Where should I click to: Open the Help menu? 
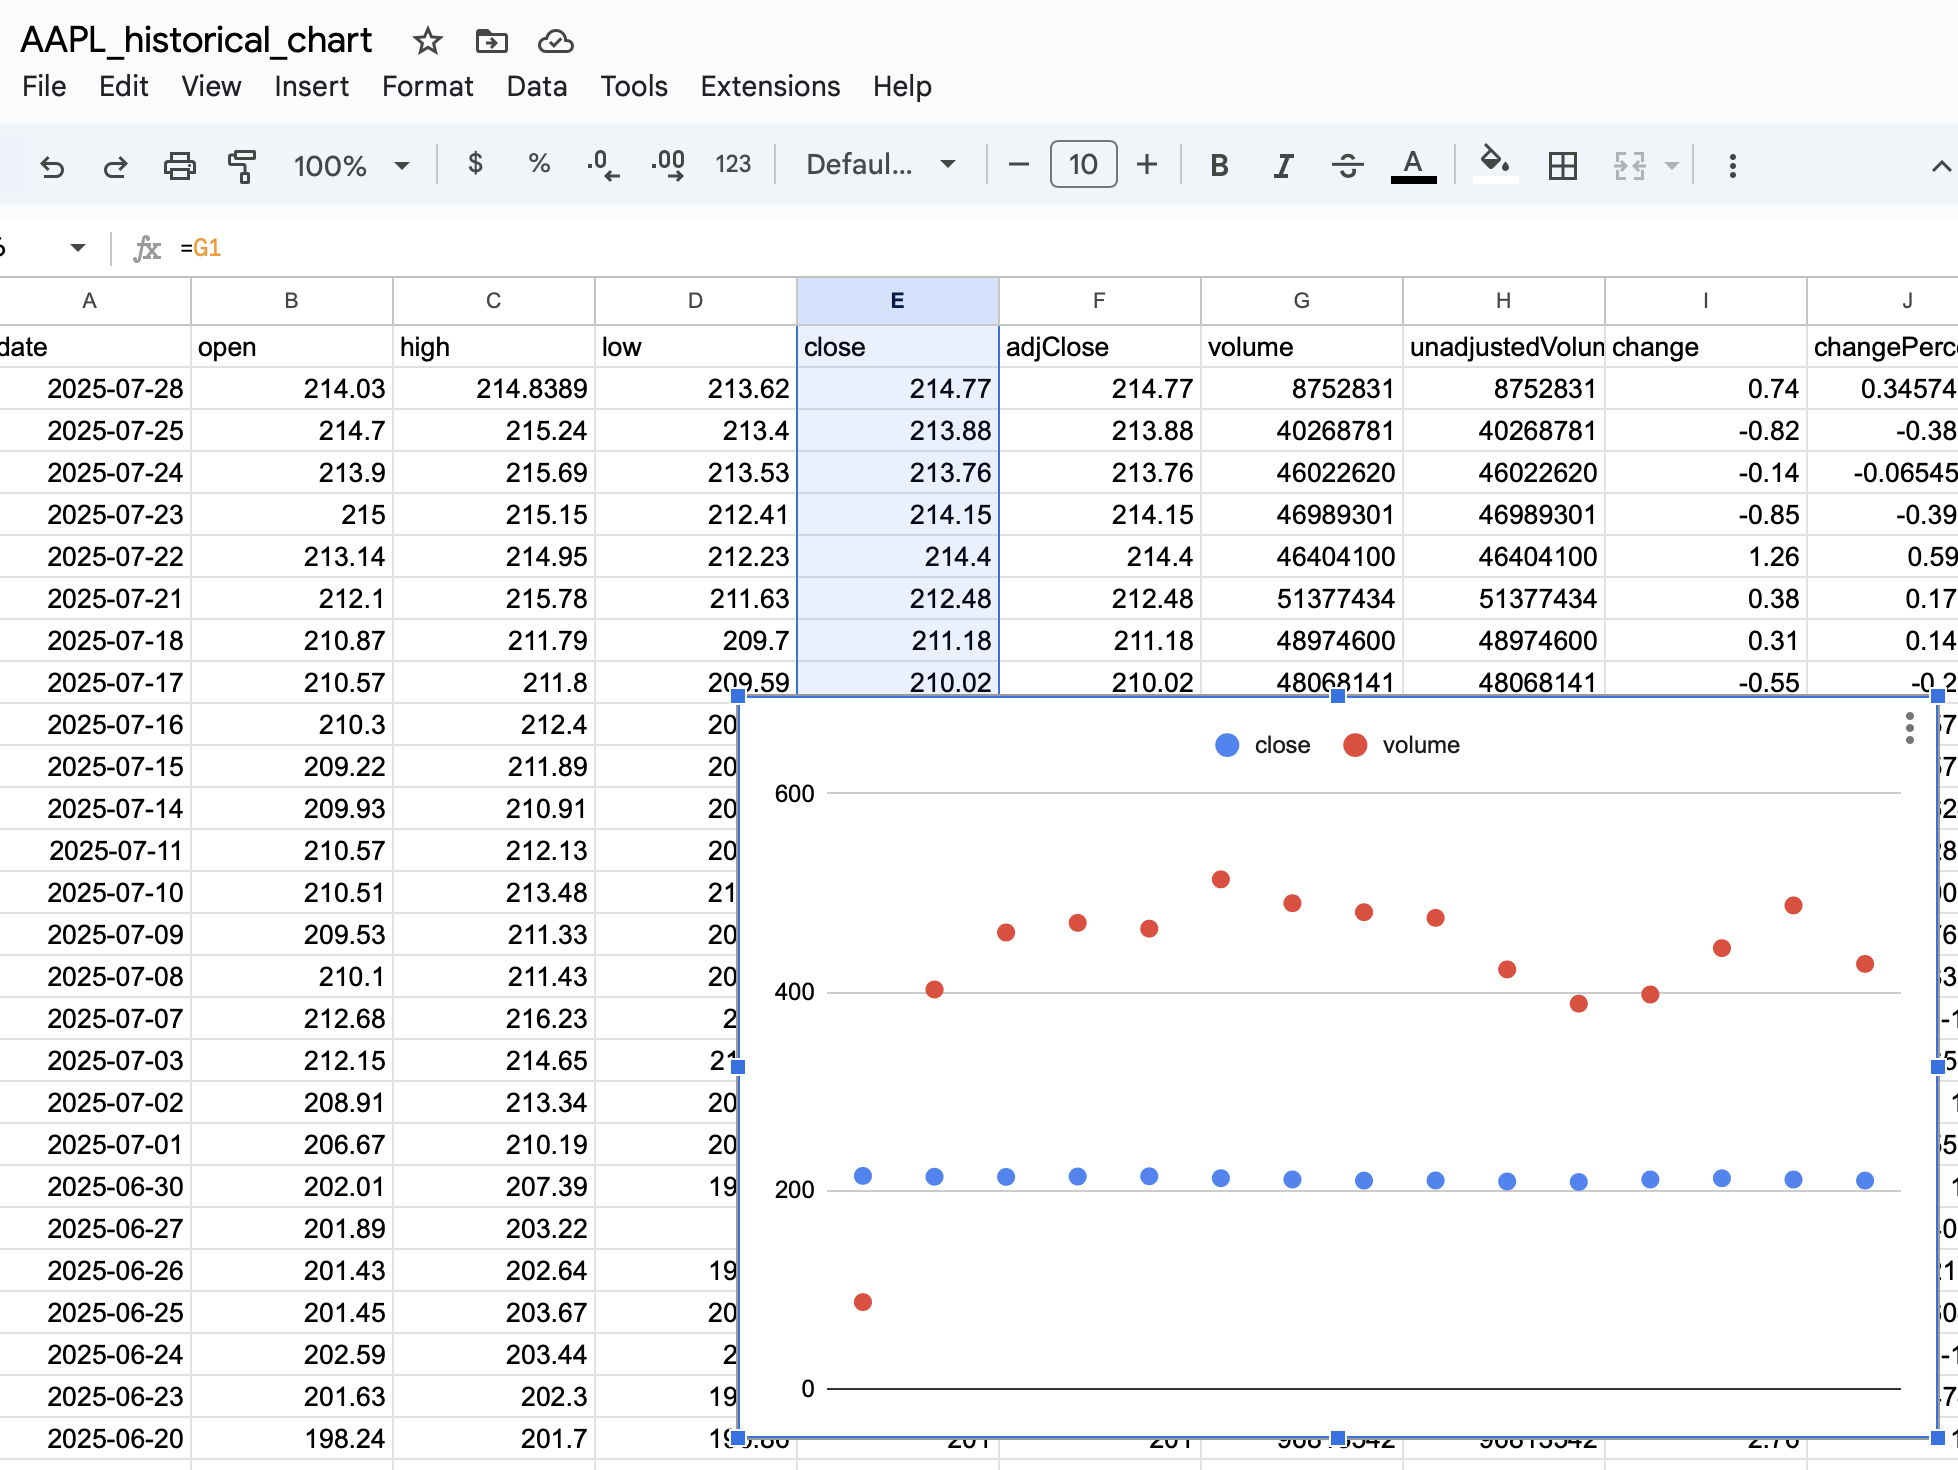point(902,86)
